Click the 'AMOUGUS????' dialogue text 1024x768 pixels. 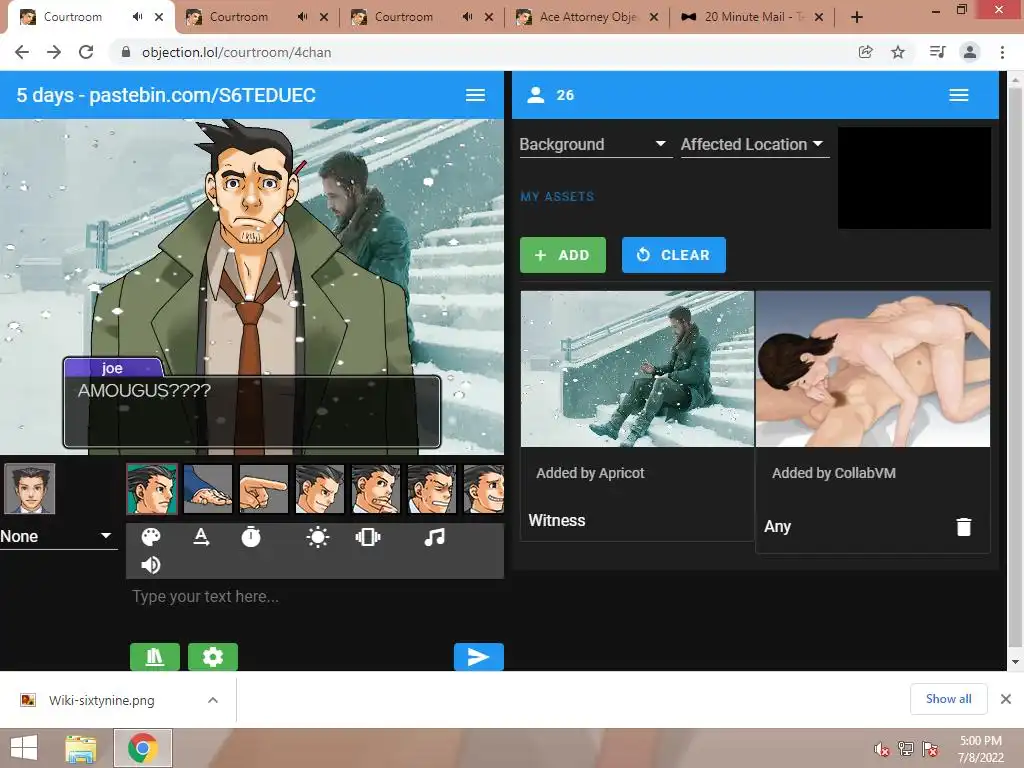point(144,391)
